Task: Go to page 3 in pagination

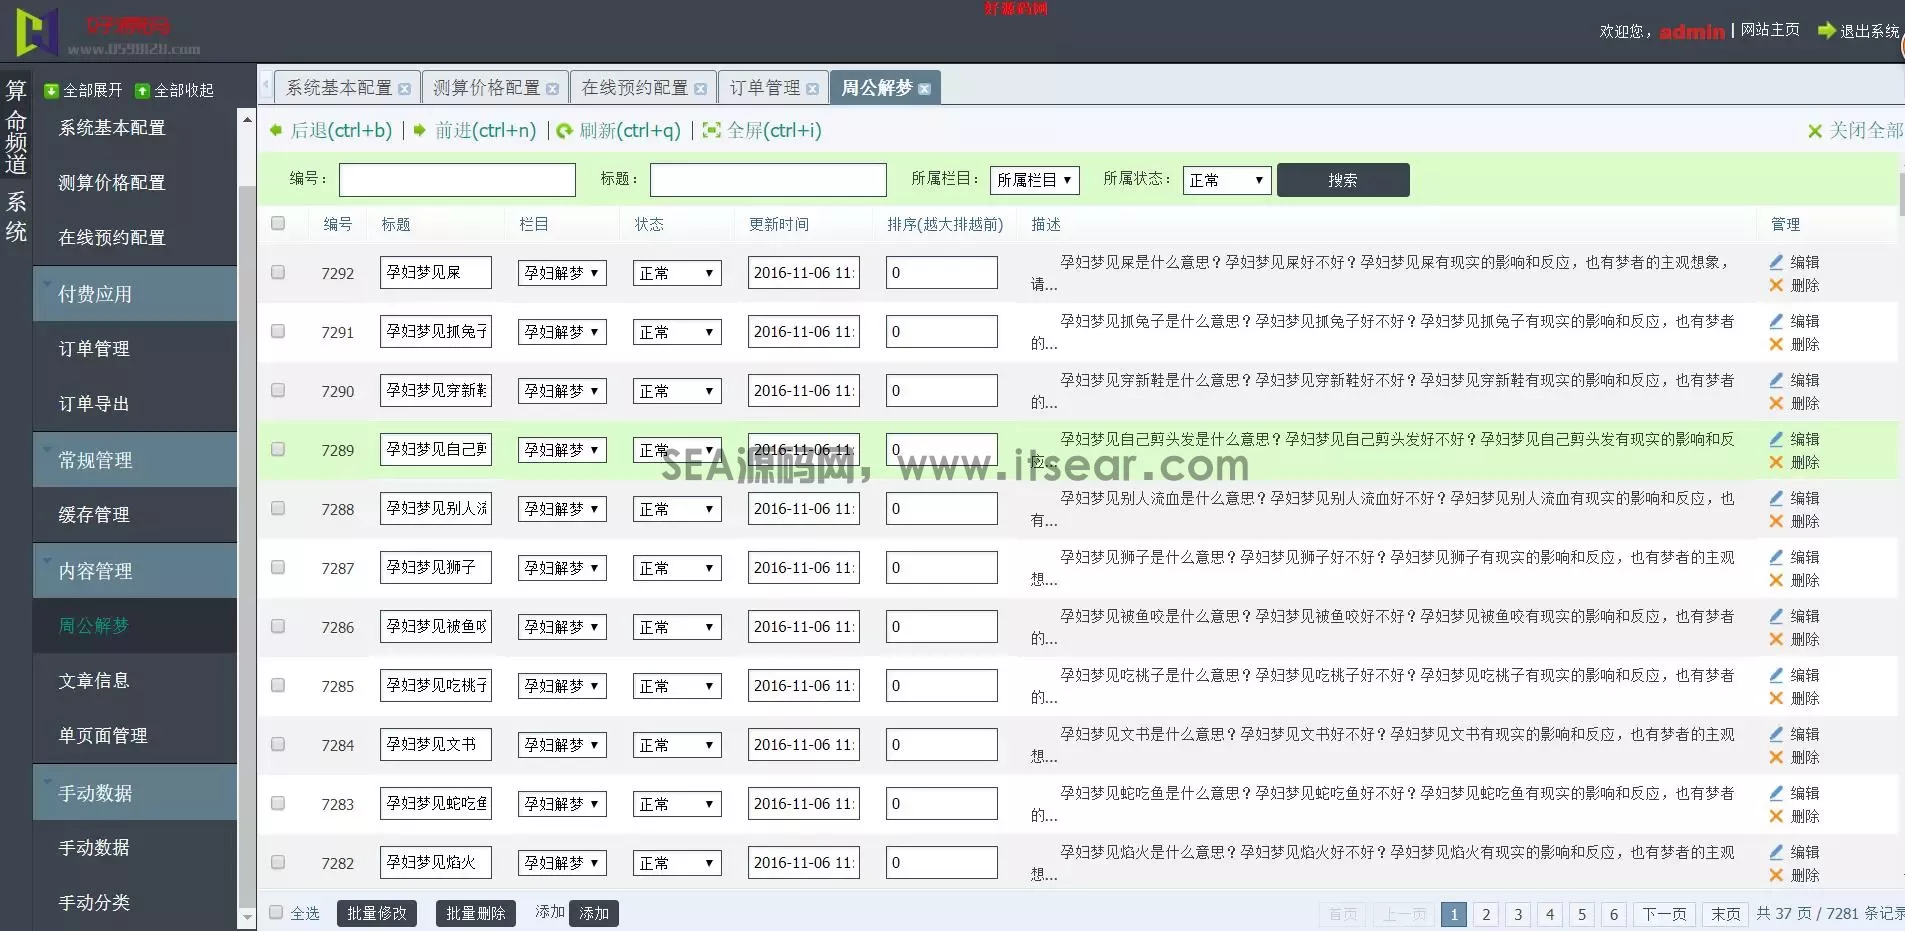Action: pos(1518,914)
